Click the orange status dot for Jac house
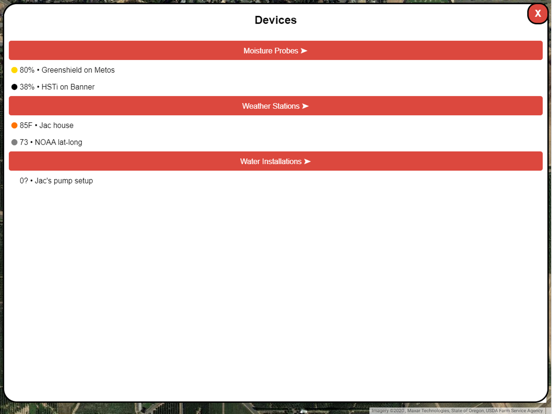 pos(14,125)
